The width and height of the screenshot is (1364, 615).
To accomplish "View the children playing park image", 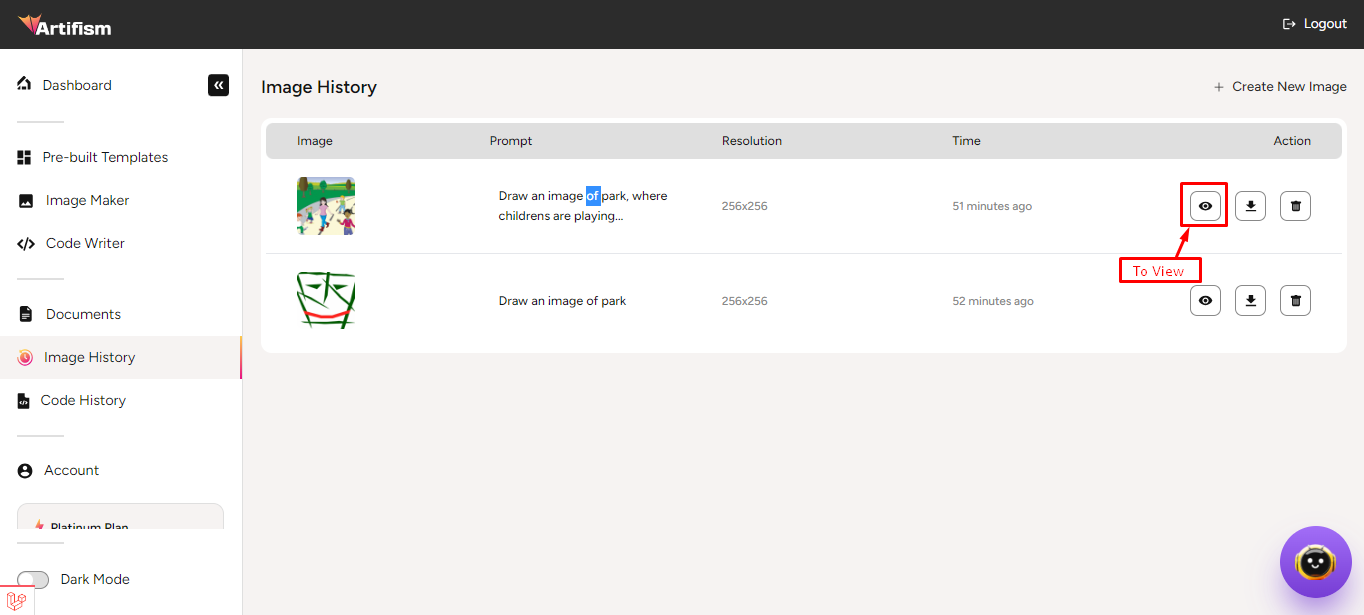I will point(1205,206).
